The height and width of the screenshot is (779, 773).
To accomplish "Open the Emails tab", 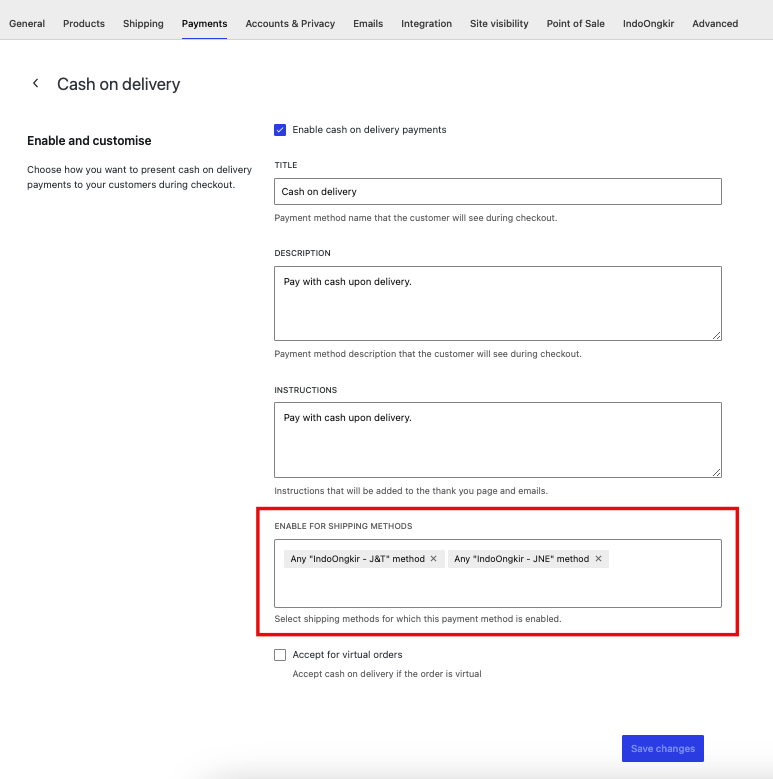I will [368, 23].
